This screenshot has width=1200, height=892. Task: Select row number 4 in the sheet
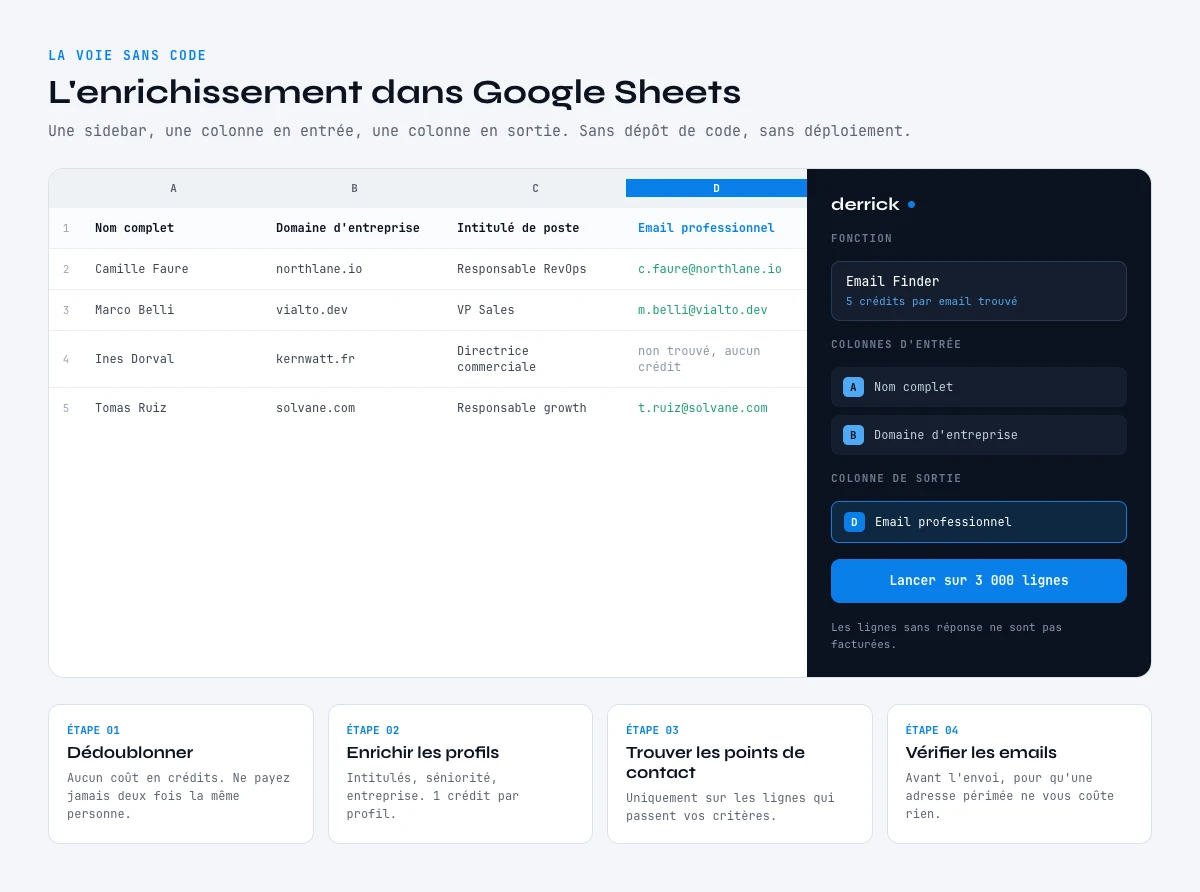point(66,359)
